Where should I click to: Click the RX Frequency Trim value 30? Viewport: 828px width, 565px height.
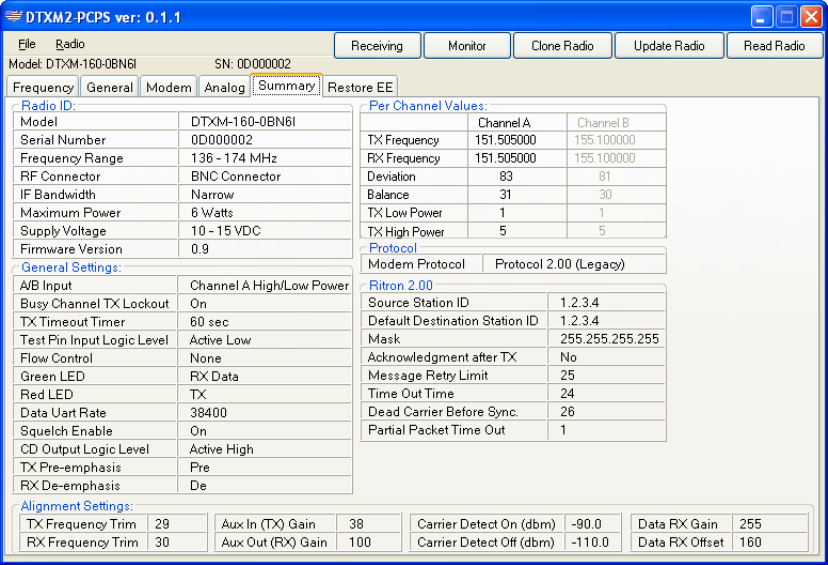pyautogui.click(x=162, y=542)
